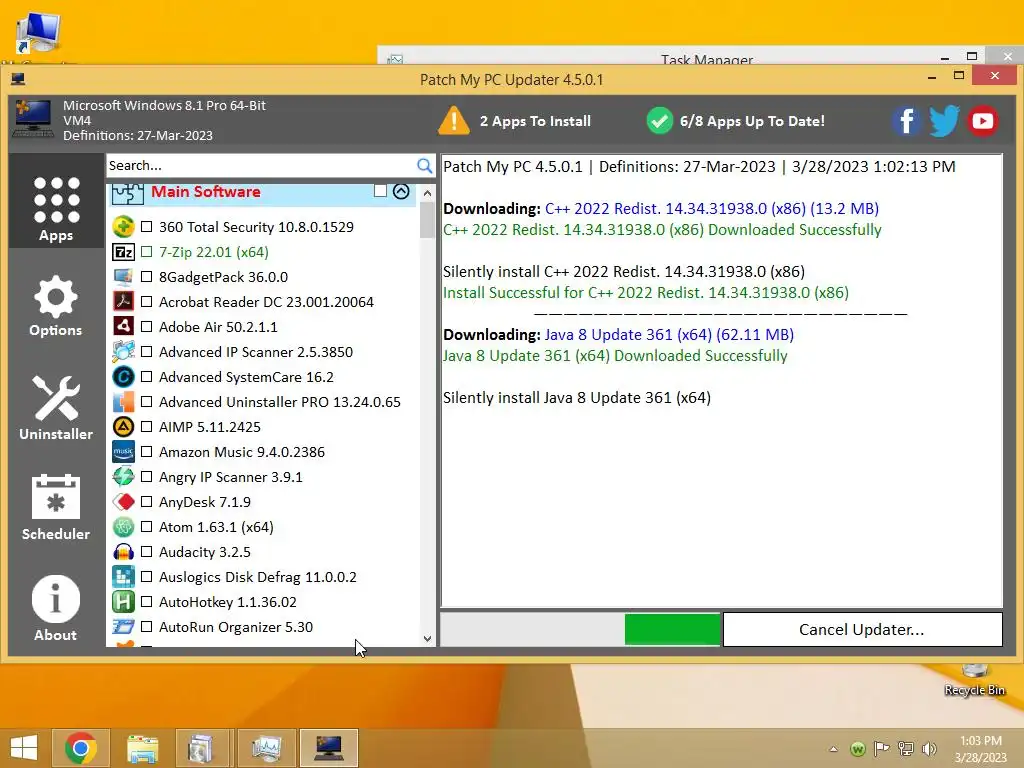
Task: Click the 7-Zip app icon
Action: point(123,251)
